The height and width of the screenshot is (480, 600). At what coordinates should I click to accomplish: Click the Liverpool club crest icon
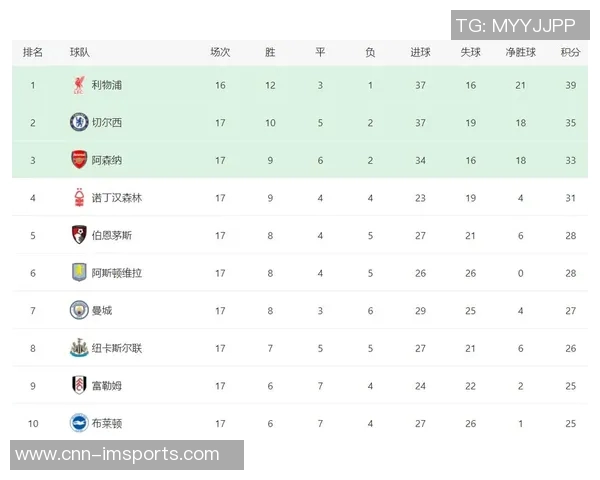pyautogui.click(x=79, y=85)
